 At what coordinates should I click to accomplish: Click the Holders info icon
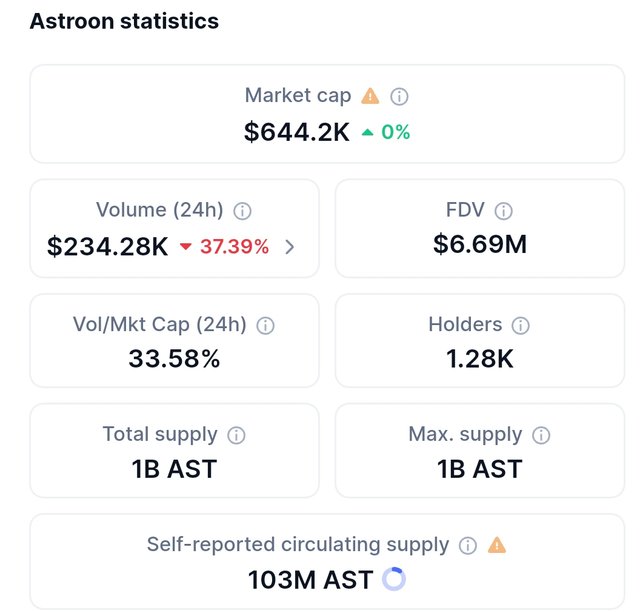pyautogui.click(x=520, y=325)
